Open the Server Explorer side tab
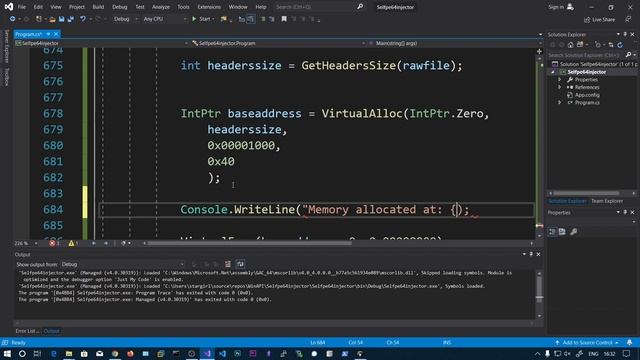This screenshot has width=640, height=360. (7, 46)
